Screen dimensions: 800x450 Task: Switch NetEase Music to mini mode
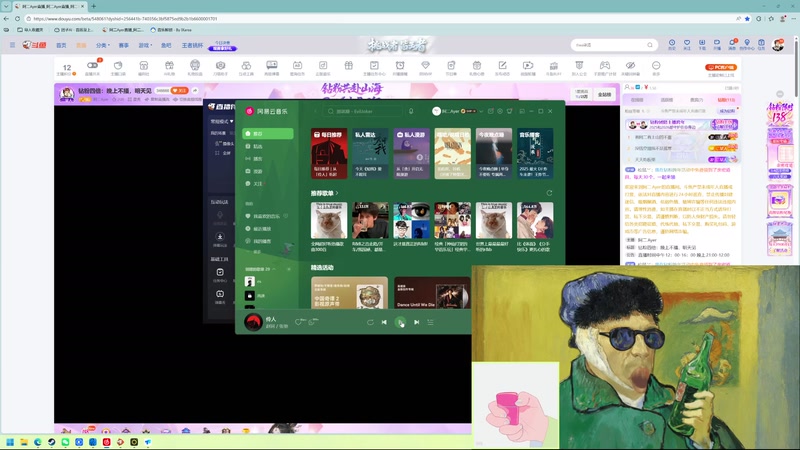coord(522,111)
